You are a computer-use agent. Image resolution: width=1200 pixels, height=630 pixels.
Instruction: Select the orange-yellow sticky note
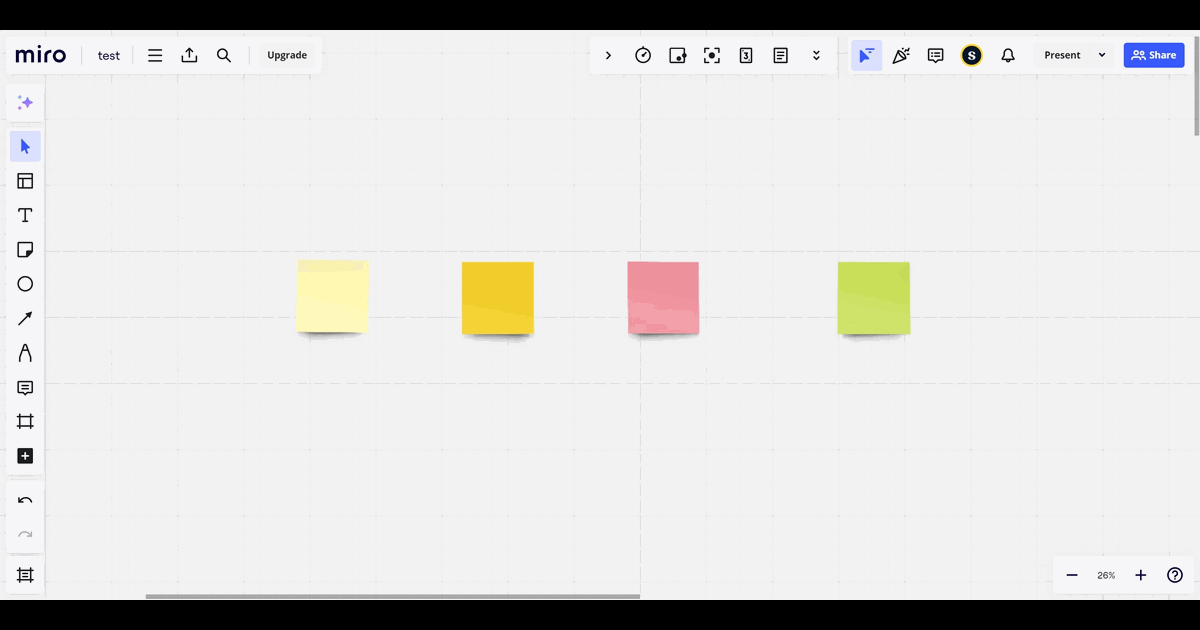498,298
